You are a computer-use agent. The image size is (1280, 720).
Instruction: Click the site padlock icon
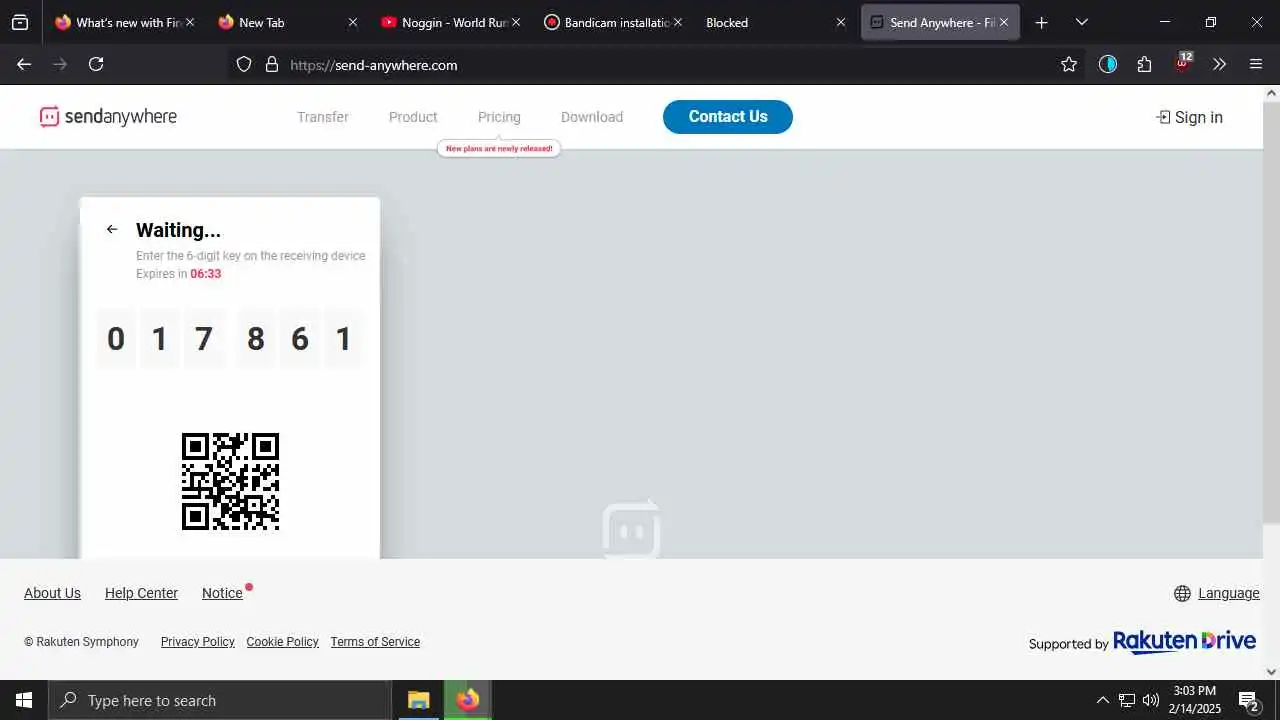[x=271, y=64]
